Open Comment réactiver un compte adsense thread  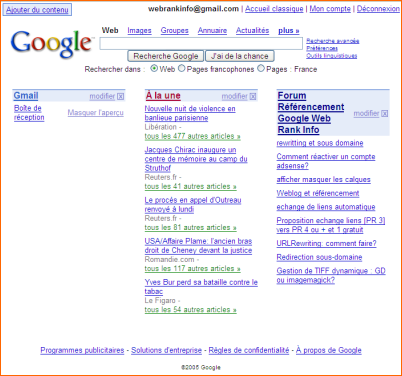(x=326, y=161)
